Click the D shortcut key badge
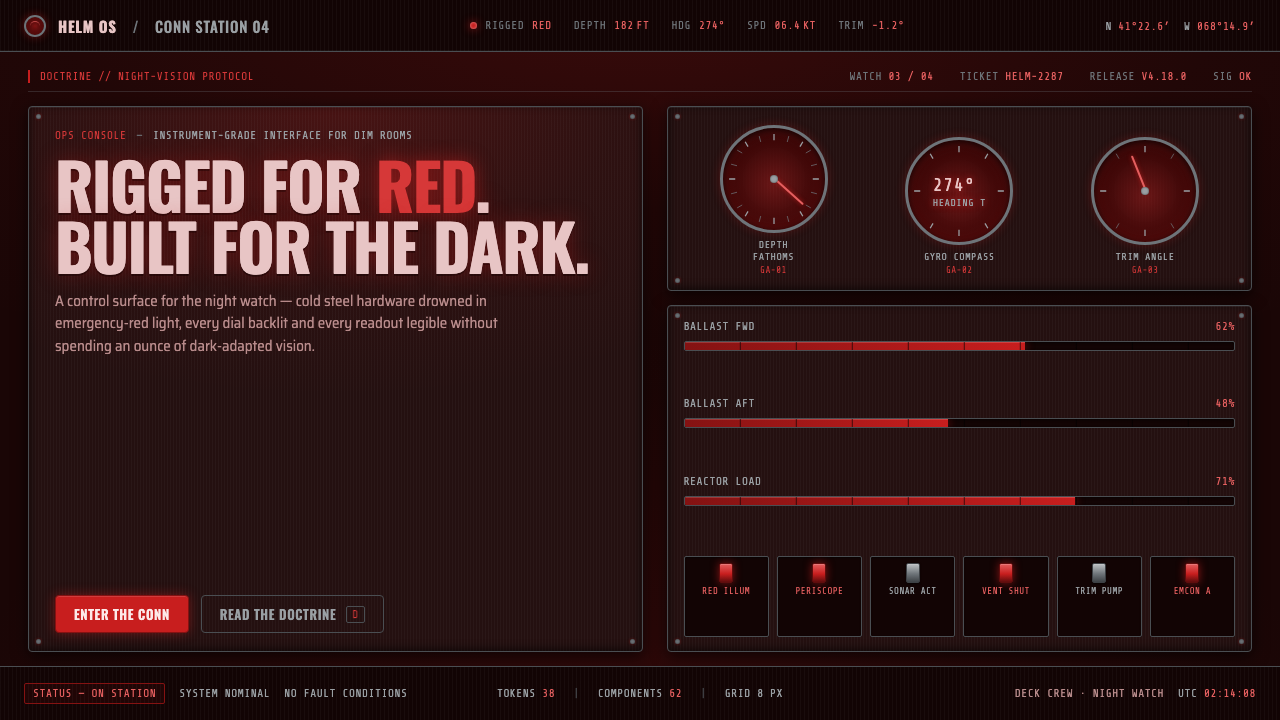1280x720 pixels. (x=355, y=614)
